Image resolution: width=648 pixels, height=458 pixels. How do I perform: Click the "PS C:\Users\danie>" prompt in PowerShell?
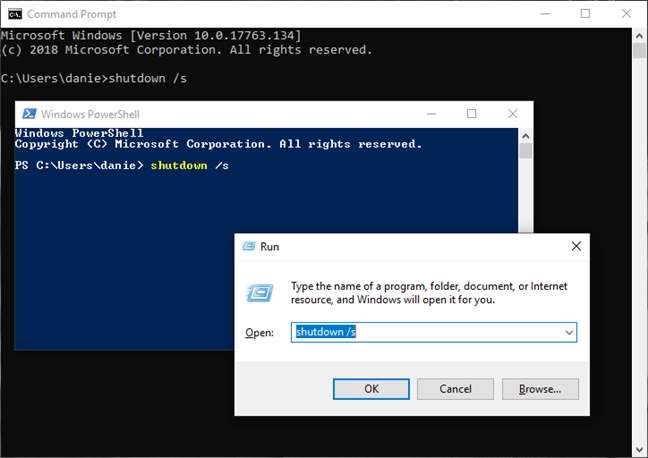pyautogui.click(x=79, y=165)
